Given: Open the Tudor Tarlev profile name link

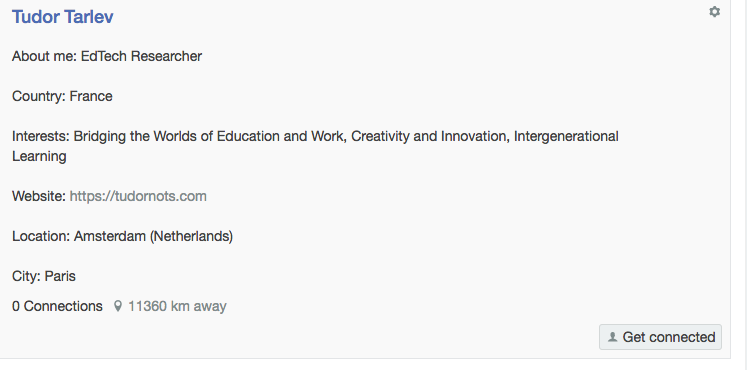Looking at the screenshot, I should (62, 17).
